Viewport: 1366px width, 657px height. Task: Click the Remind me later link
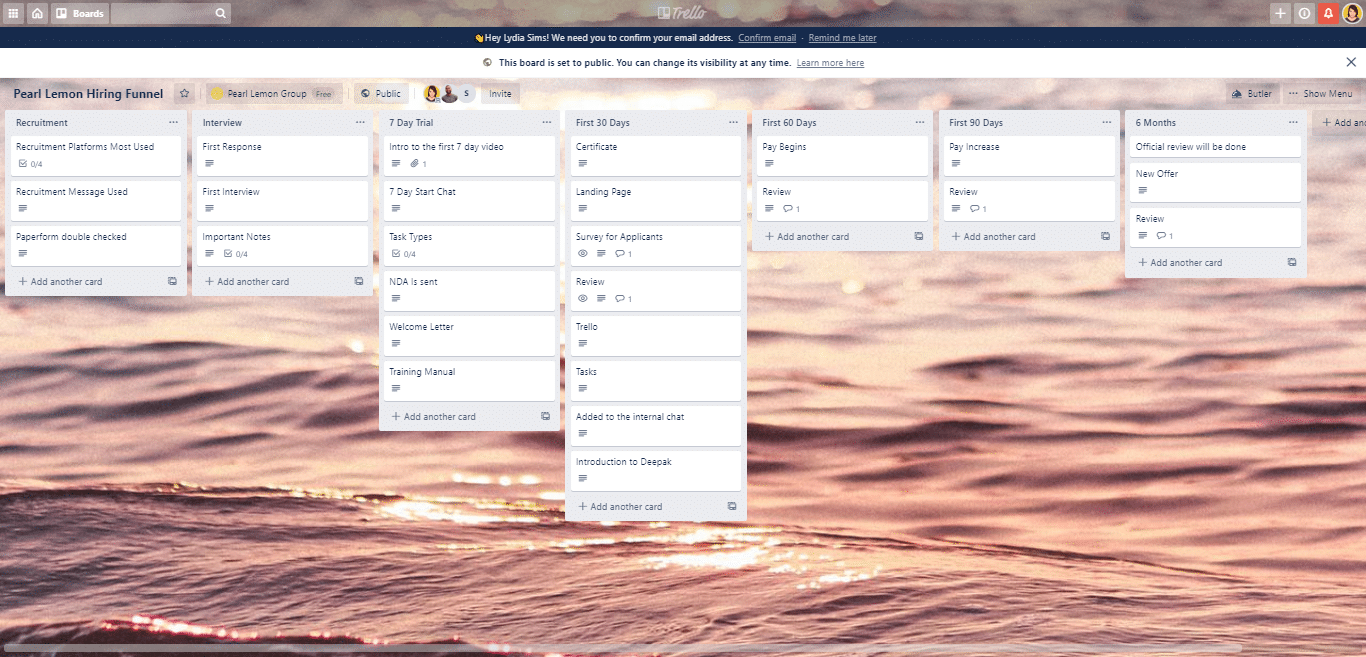(x=842, y=38)
